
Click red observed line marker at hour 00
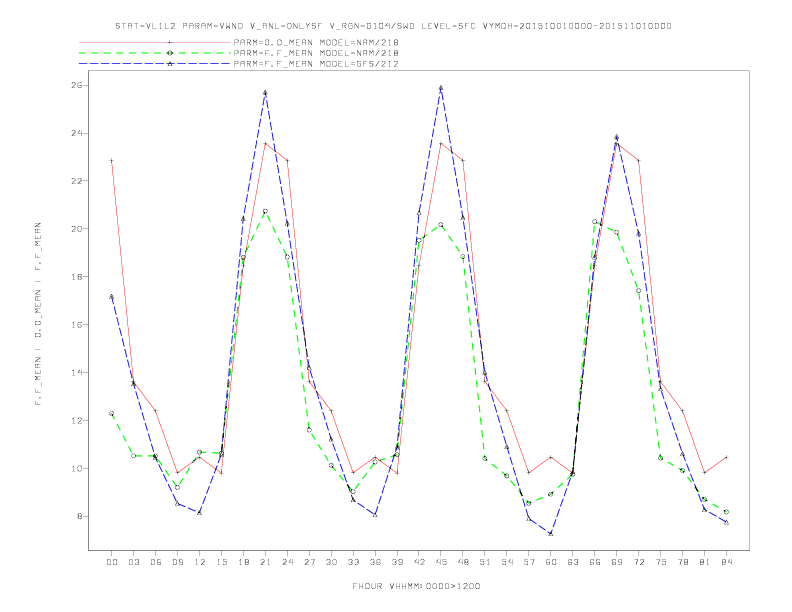[112, 161]
